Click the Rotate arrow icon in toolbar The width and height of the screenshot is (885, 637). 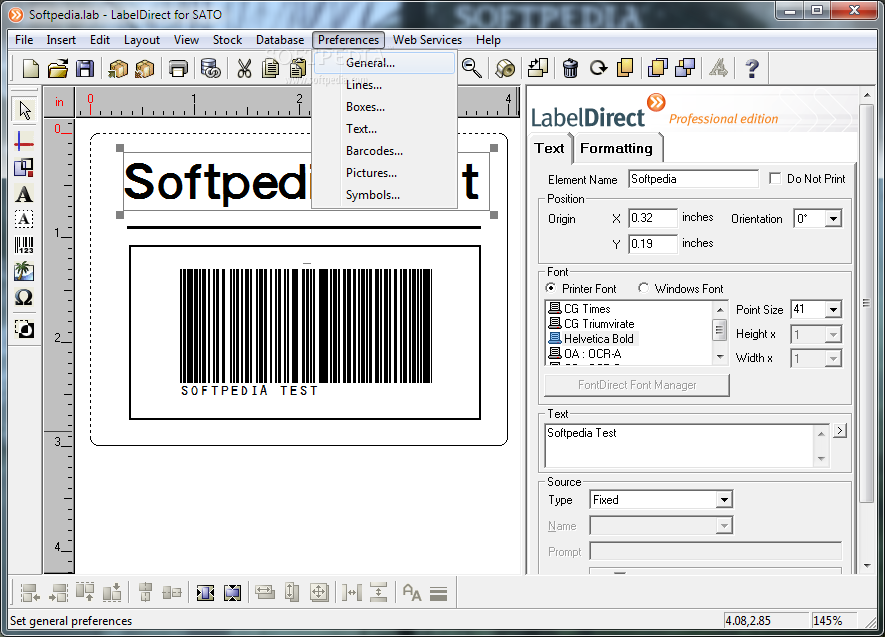598,68
